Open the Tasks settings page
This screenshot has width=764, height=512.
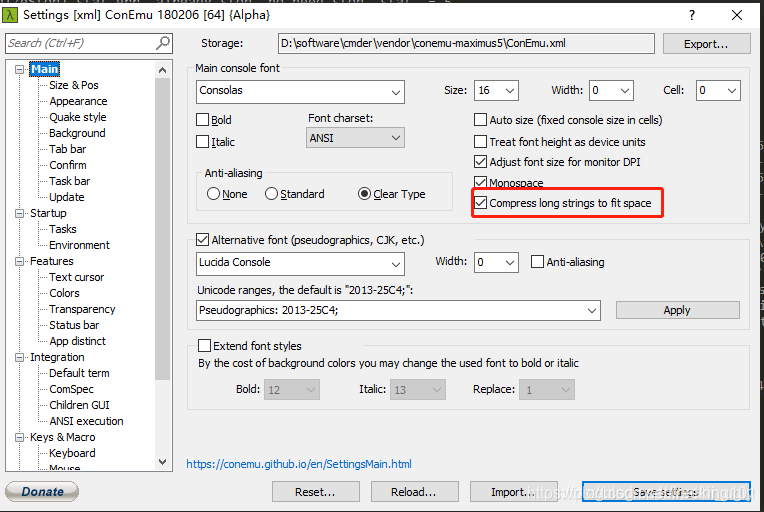[62, 229]
